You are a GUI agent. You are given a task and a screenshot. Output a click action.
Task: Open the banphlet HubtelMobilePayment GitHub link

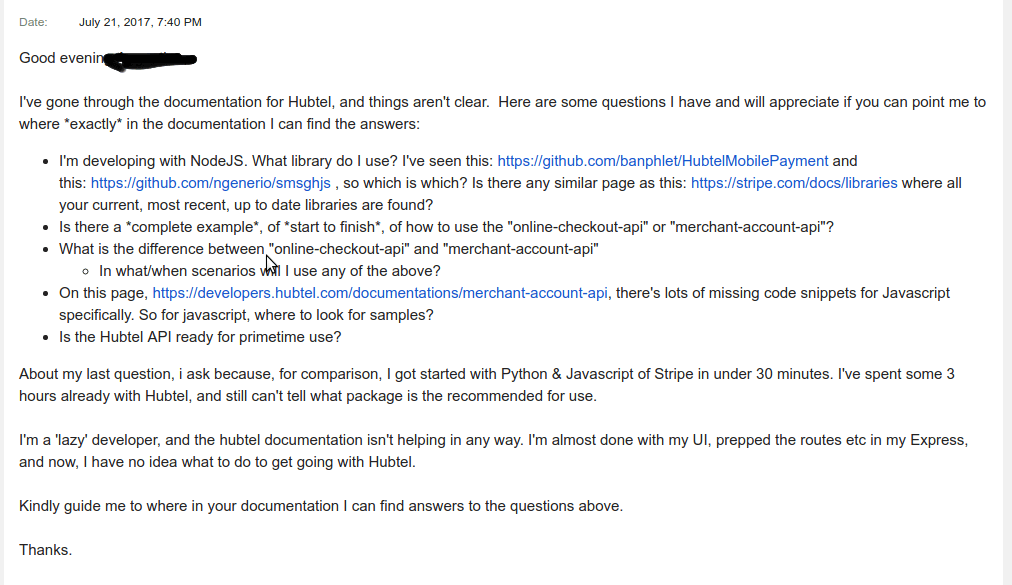(662, 161)
